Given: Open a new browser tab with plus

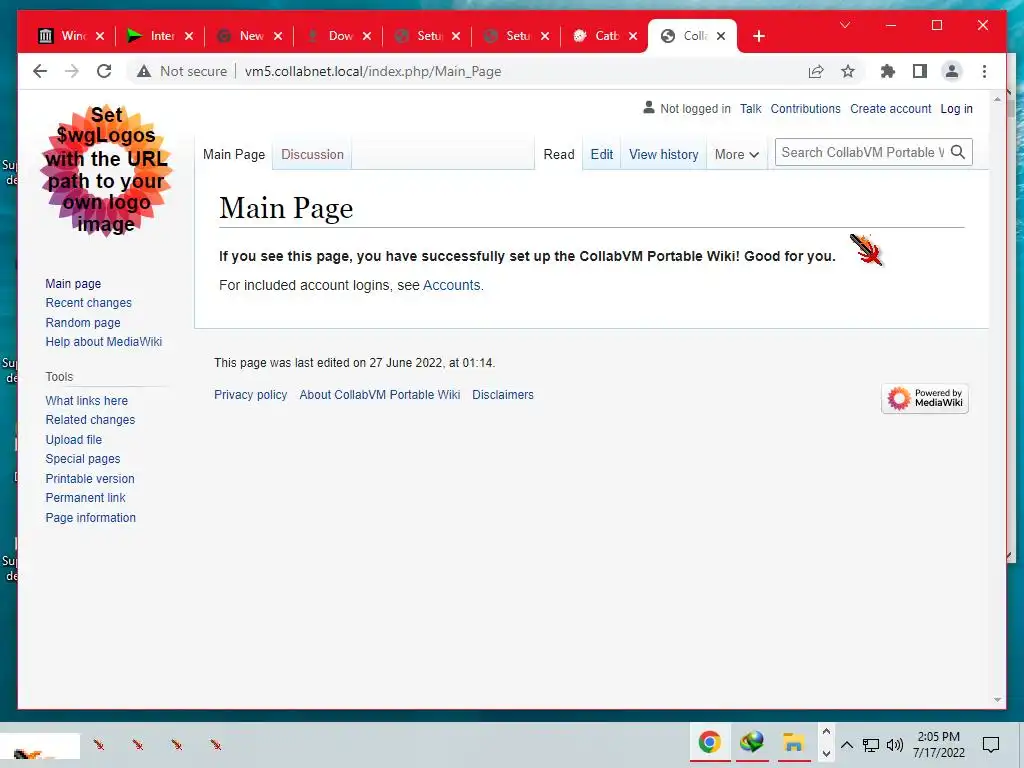Looking at the screenshot, I should point(758,36).
